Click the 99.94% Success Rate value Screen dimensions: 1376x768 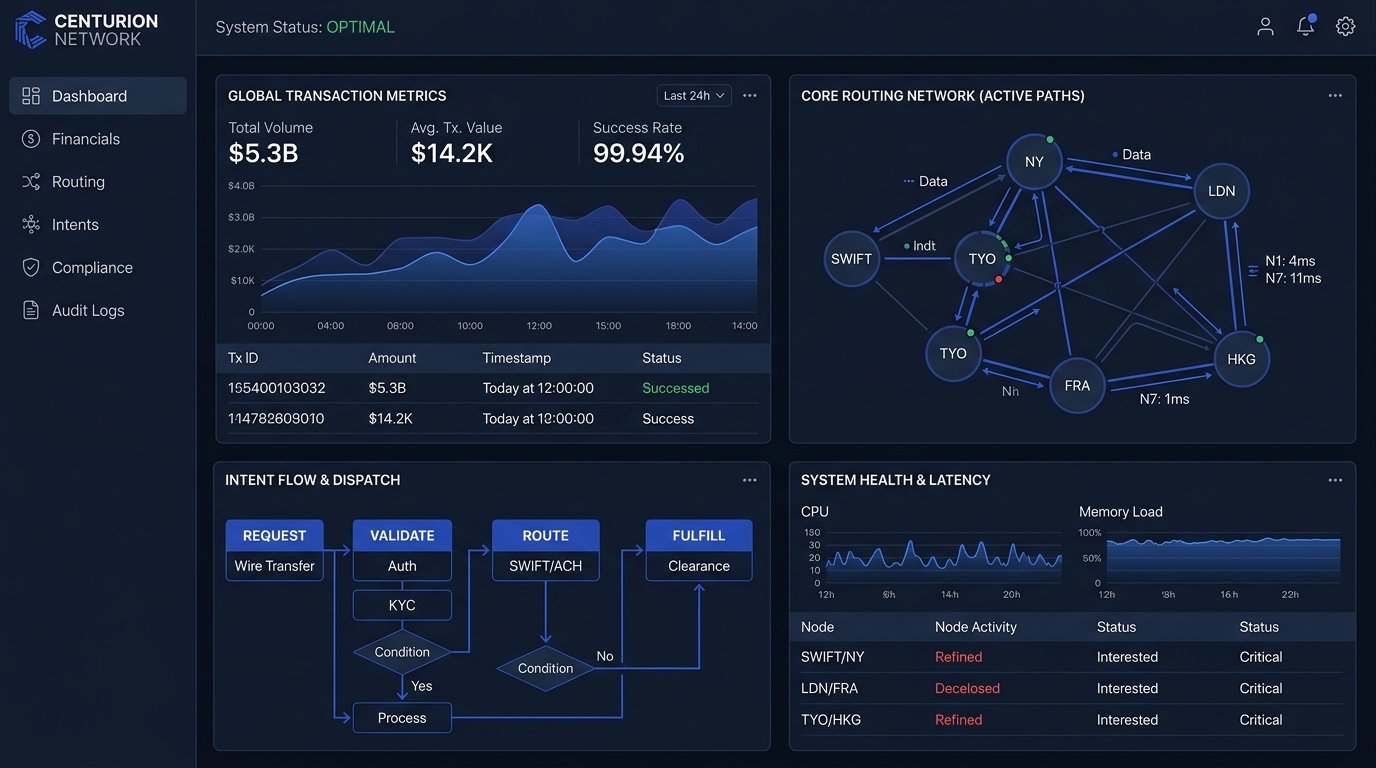click(x=639, y=153)
